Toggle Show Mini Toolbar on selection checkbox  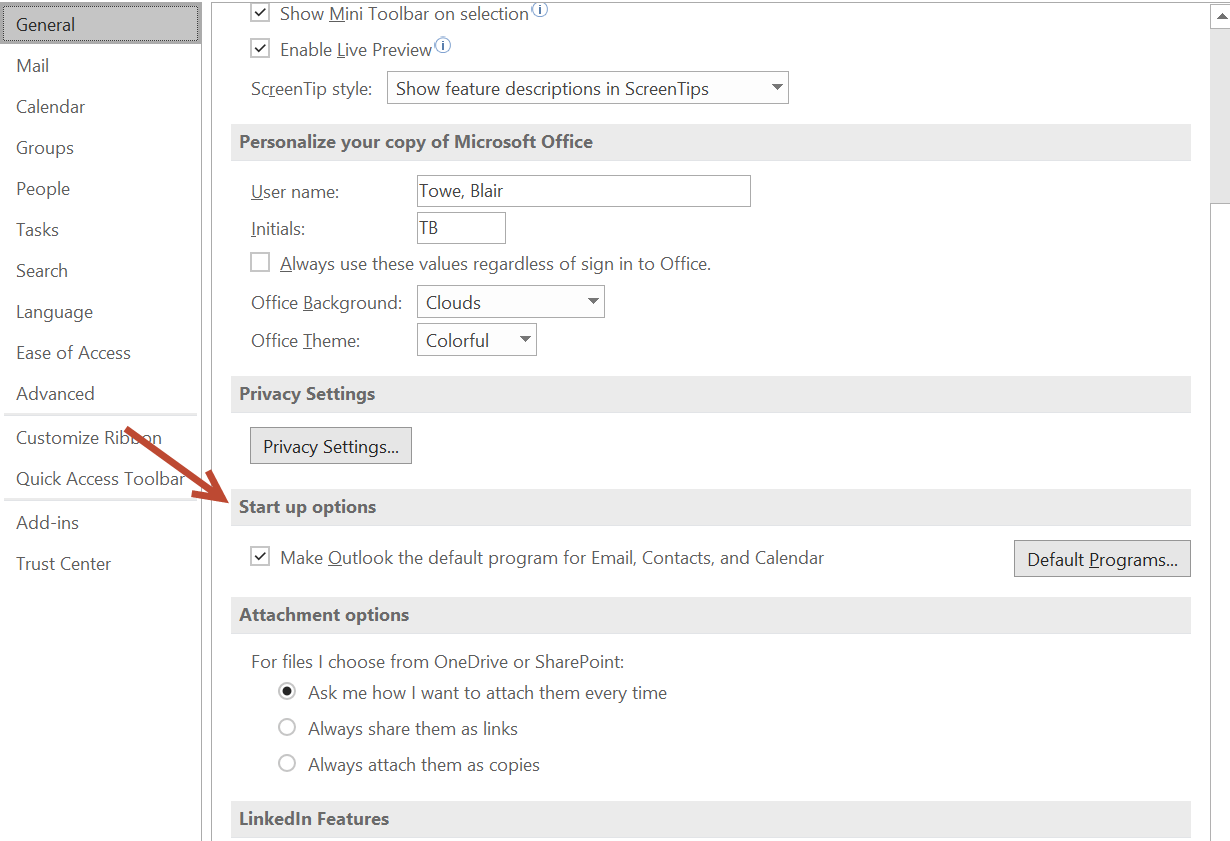(x=260, y=13)
